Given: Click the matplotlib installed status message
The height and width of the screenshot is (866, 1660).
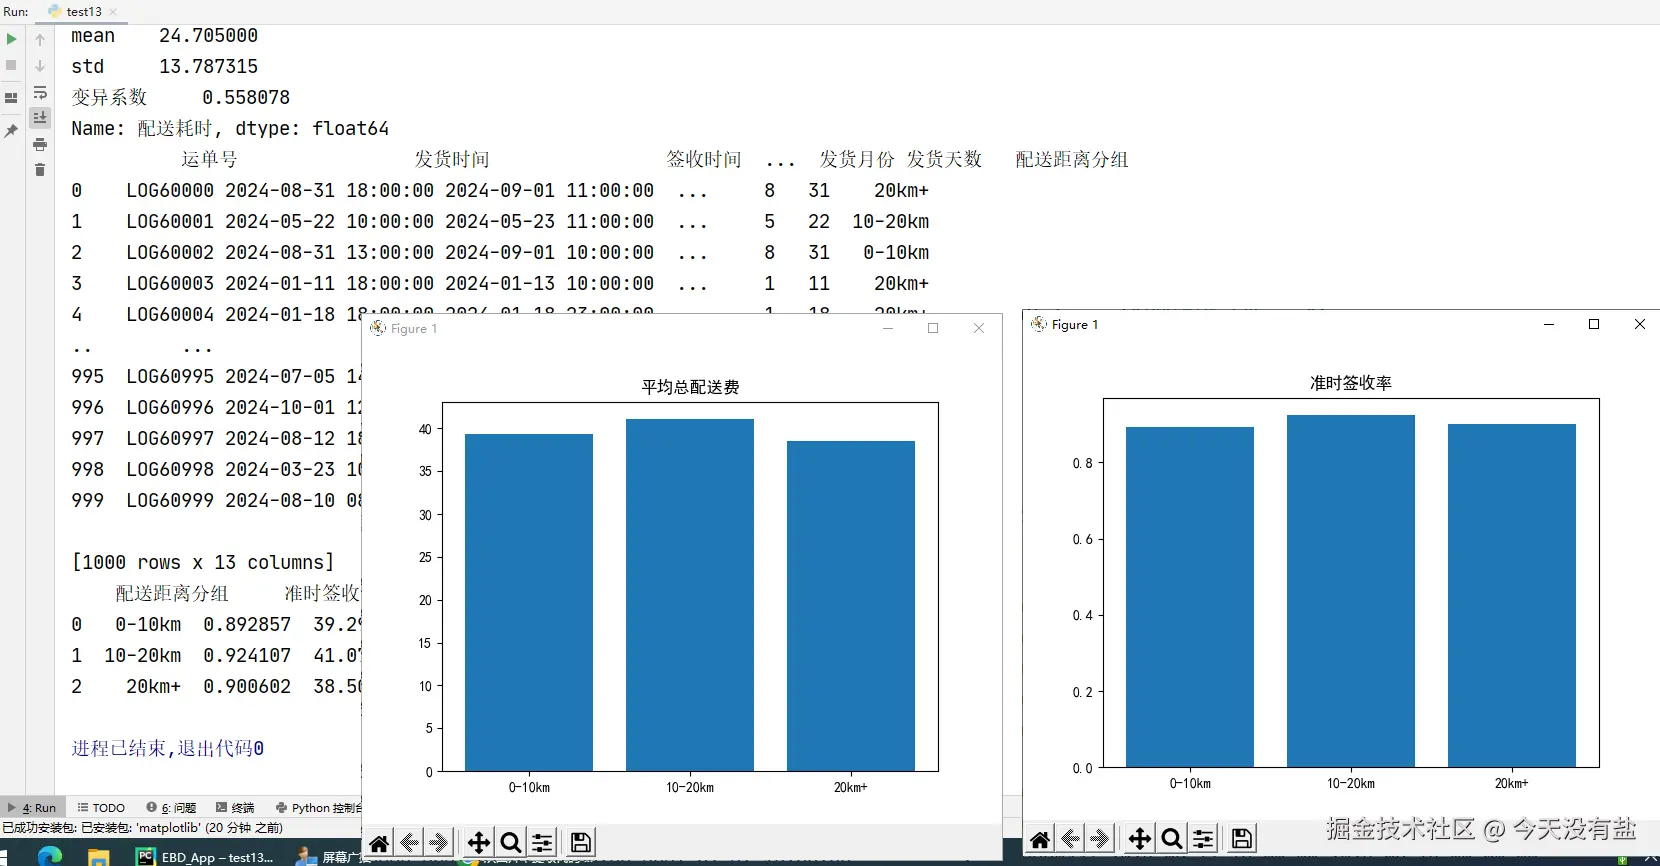Looking at the screenshot, I should [x=143, y=828].
